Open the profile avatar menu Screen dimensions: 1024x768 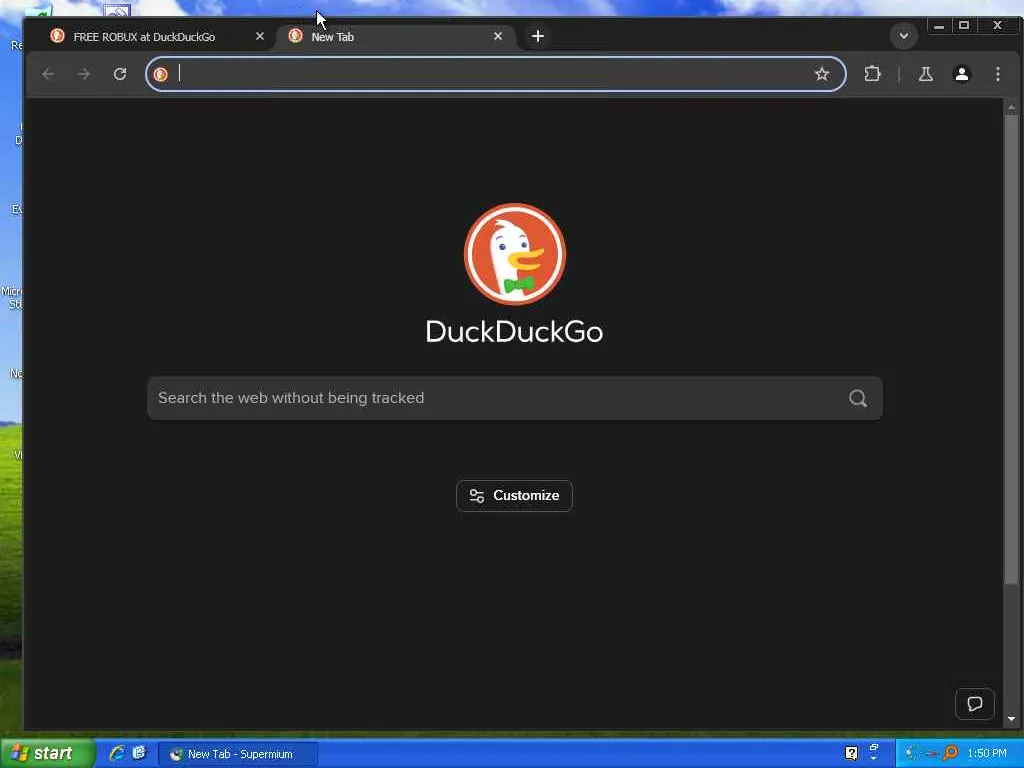coord(961,74)
